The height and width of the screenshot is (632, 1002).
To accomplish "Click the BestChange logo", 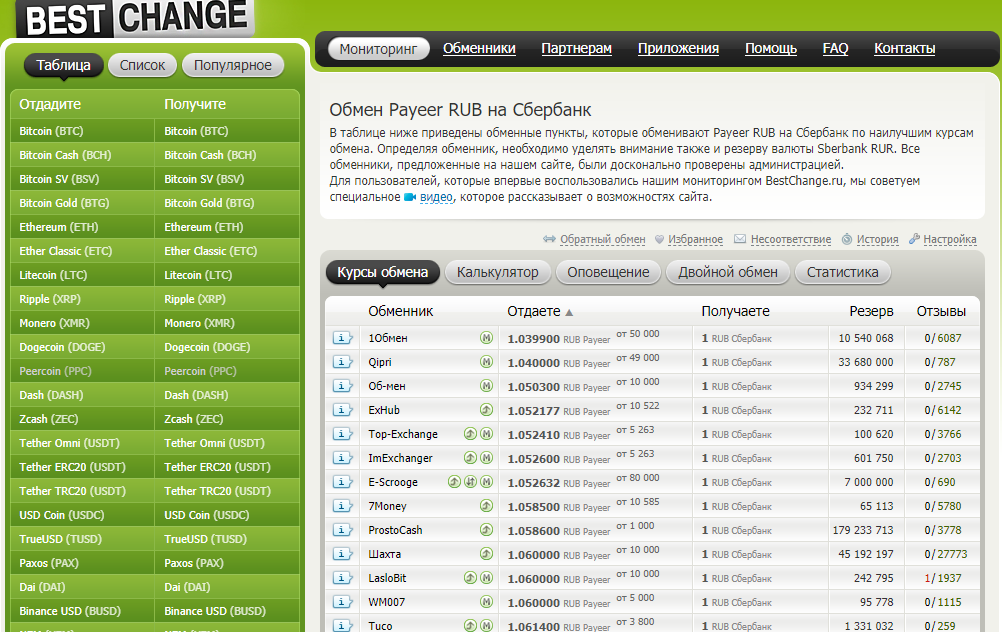I will coord(135,18).
